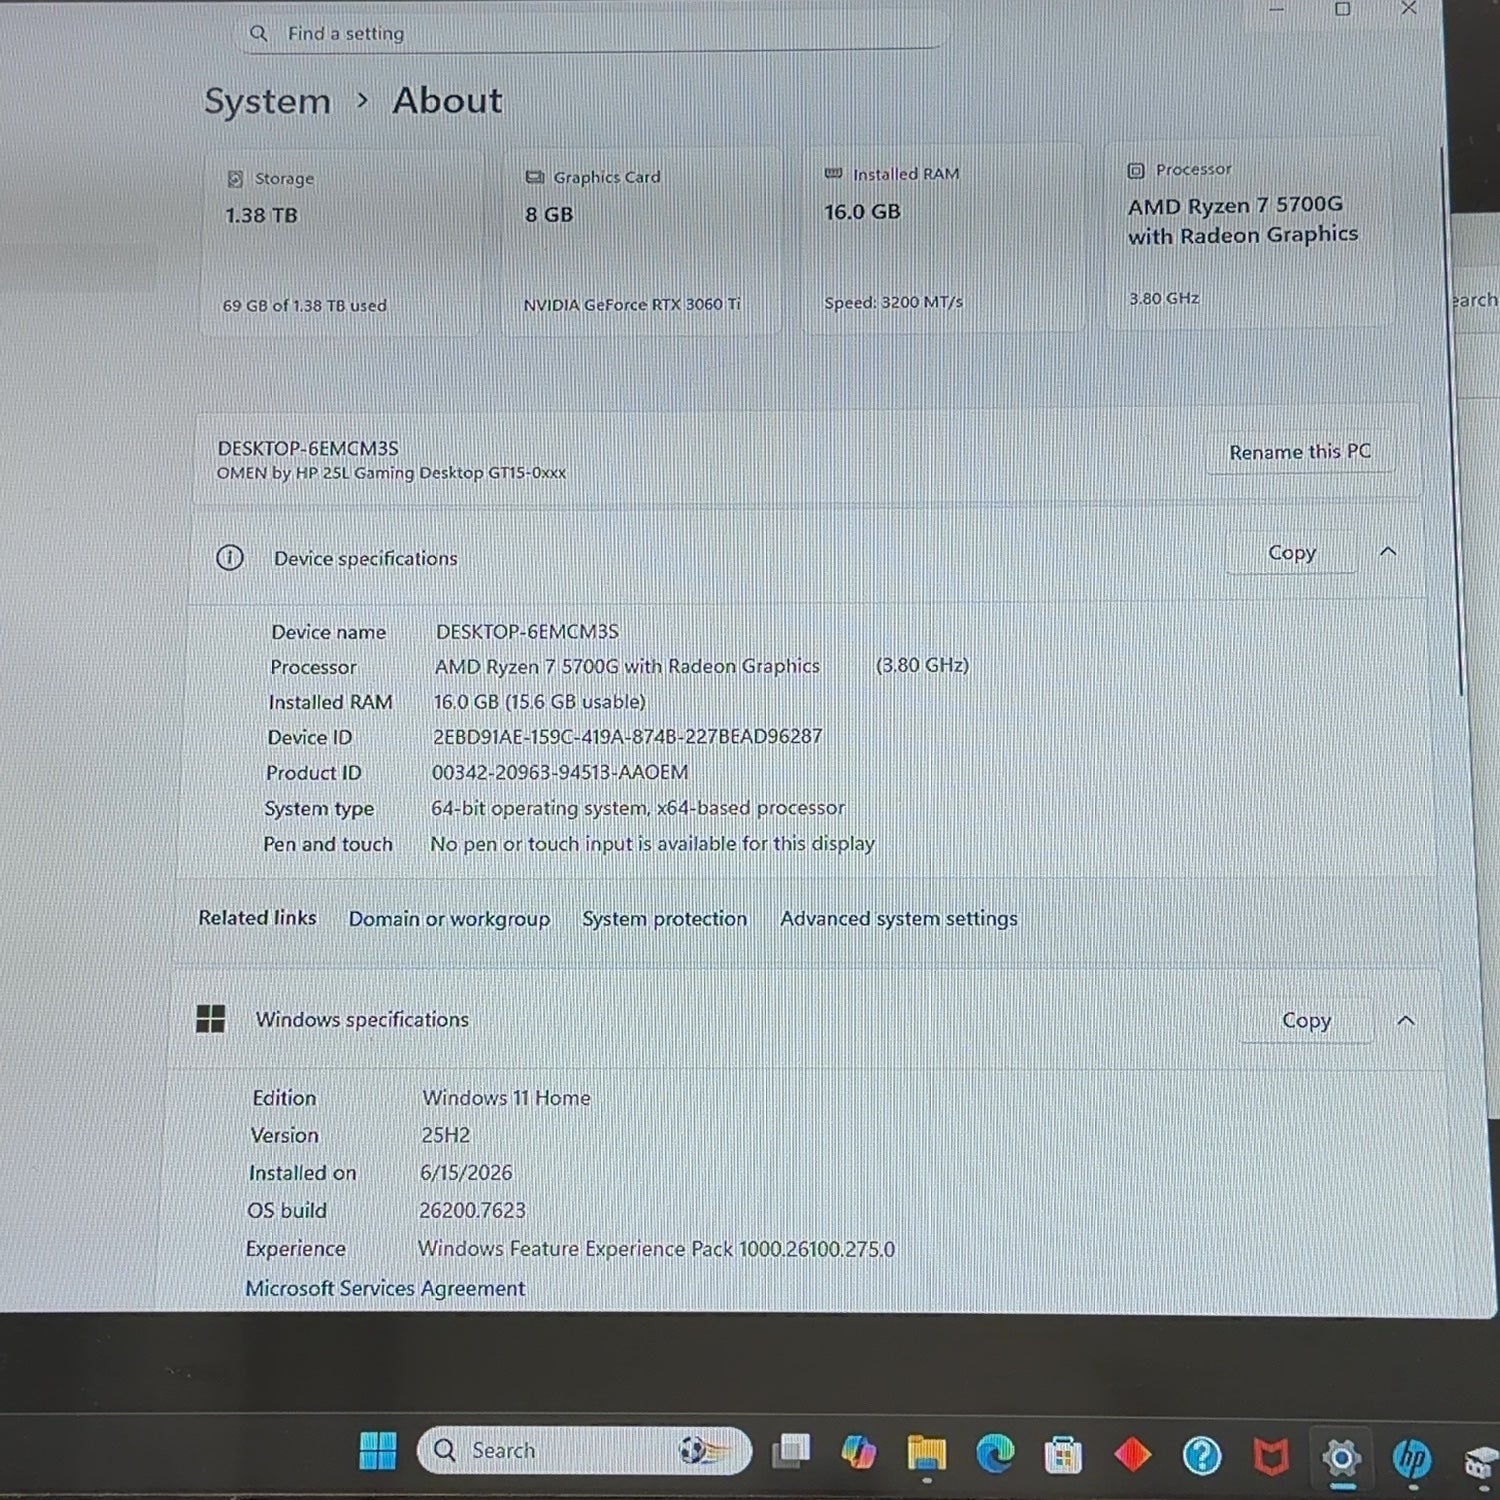Open File Explorer folder icon
Image resolution: width=1500 pixels, height=1500 pixels.
coord(927,1453)
